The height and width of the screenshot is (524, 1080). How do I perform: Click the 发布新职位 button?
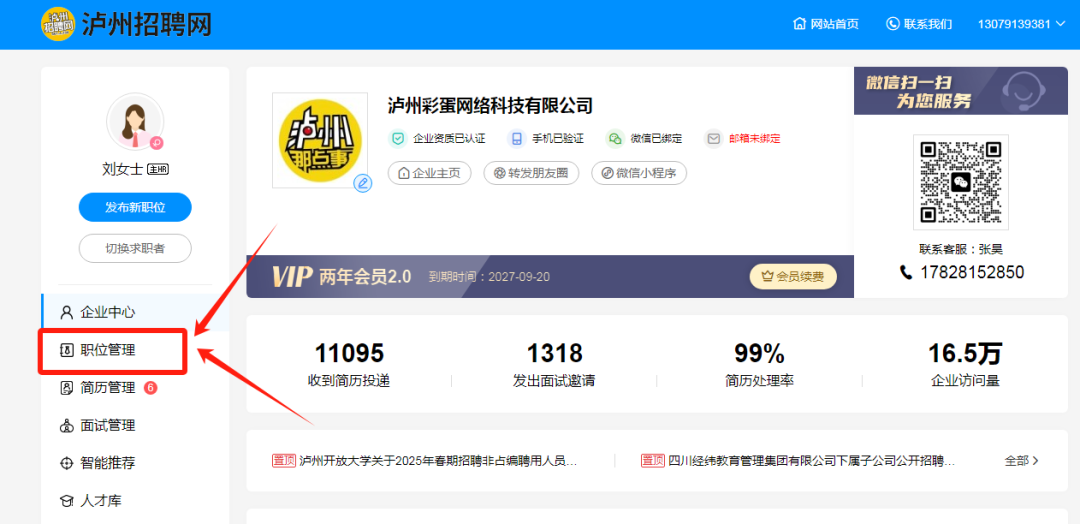135,207
